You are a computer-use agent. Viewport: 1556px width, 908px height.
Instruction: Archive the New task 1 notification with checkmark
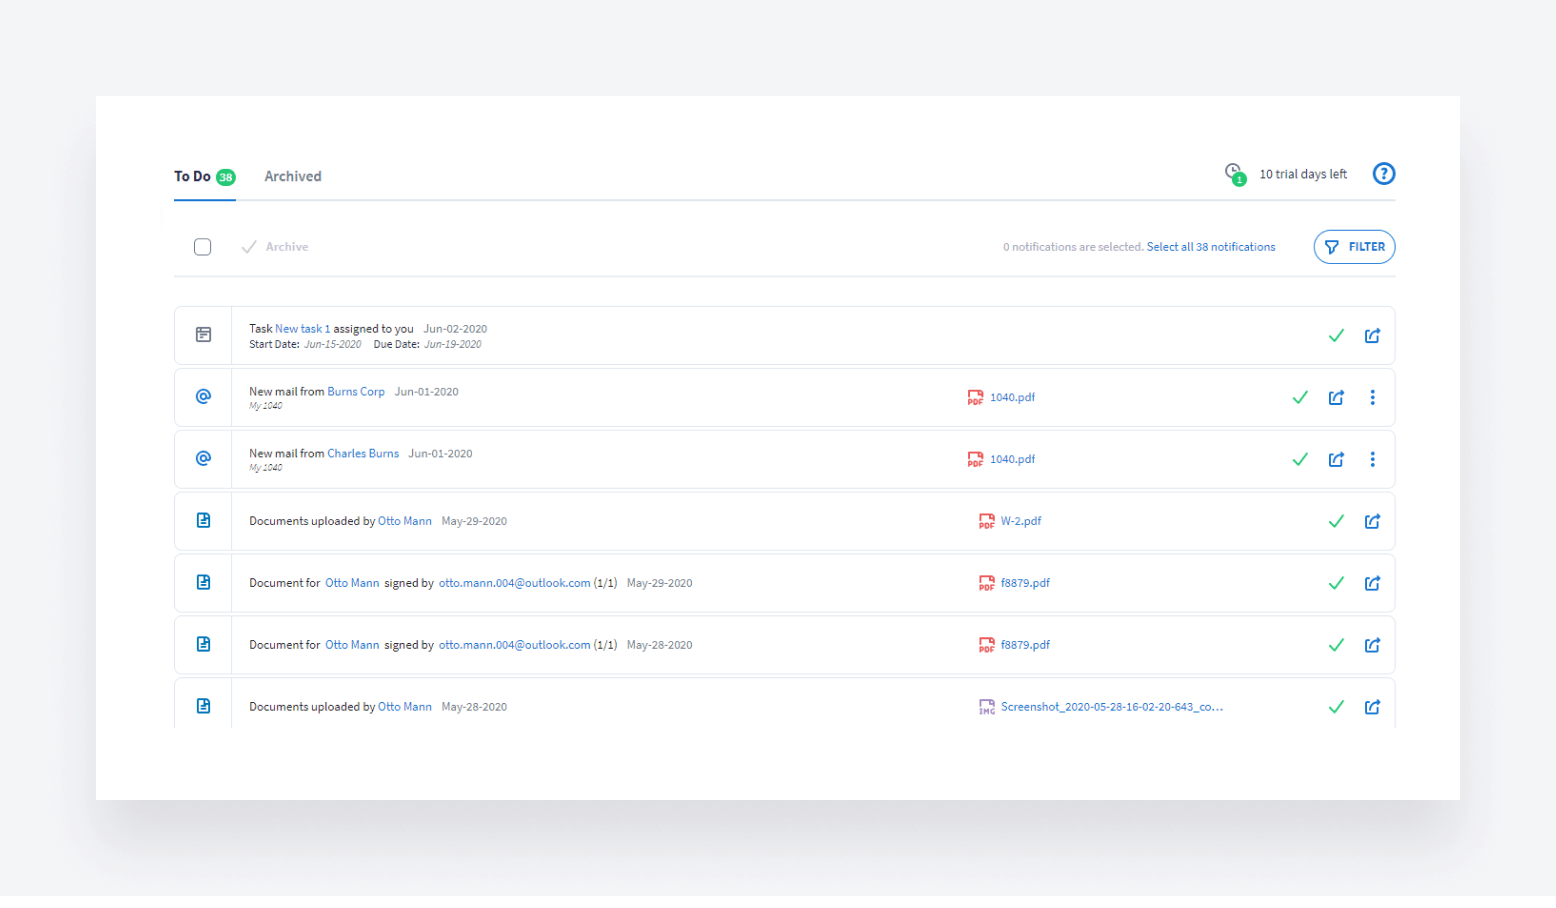(1336, 336)
